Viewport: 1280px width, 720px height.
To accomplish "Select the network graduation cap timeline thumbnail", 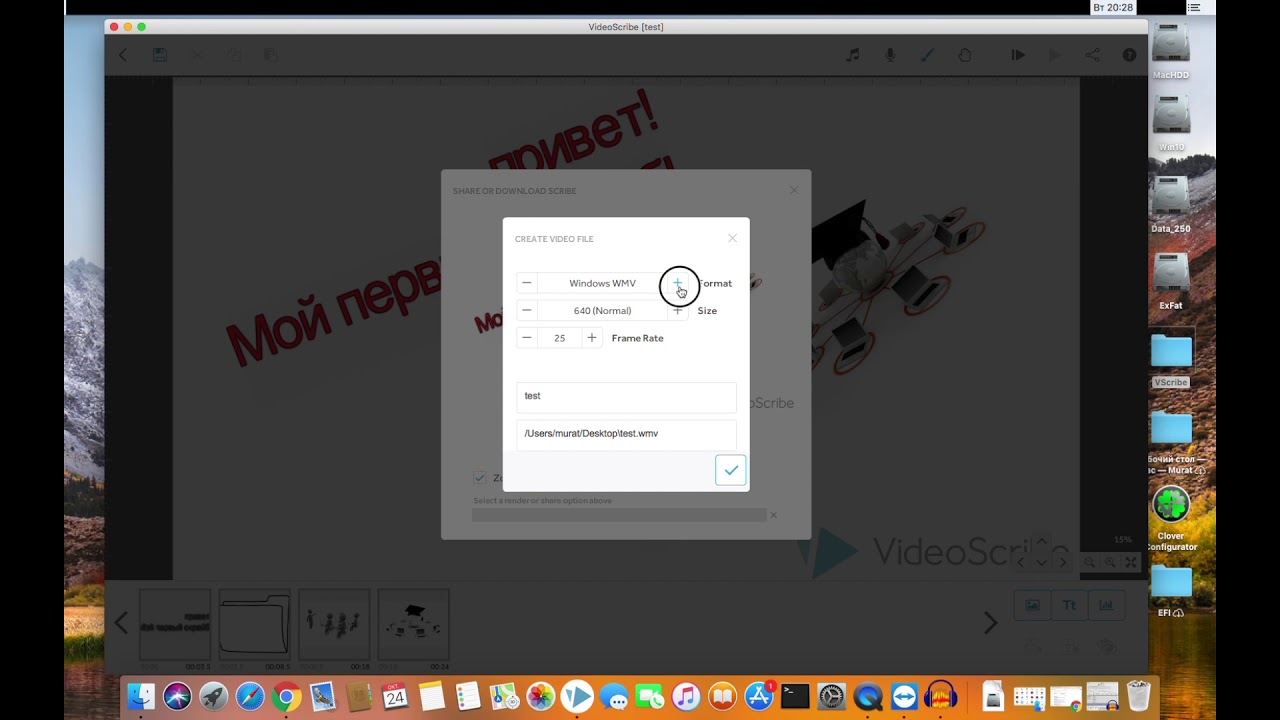I will 414,625.
